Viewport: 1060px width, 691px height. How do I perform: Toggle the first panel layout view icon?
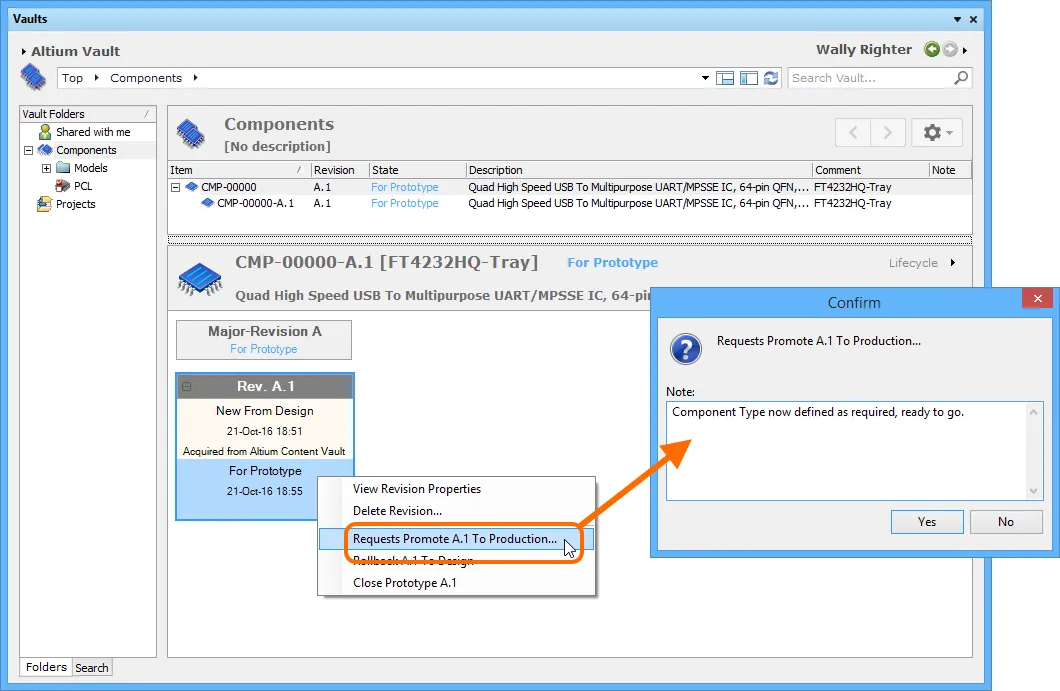point(725,78)
